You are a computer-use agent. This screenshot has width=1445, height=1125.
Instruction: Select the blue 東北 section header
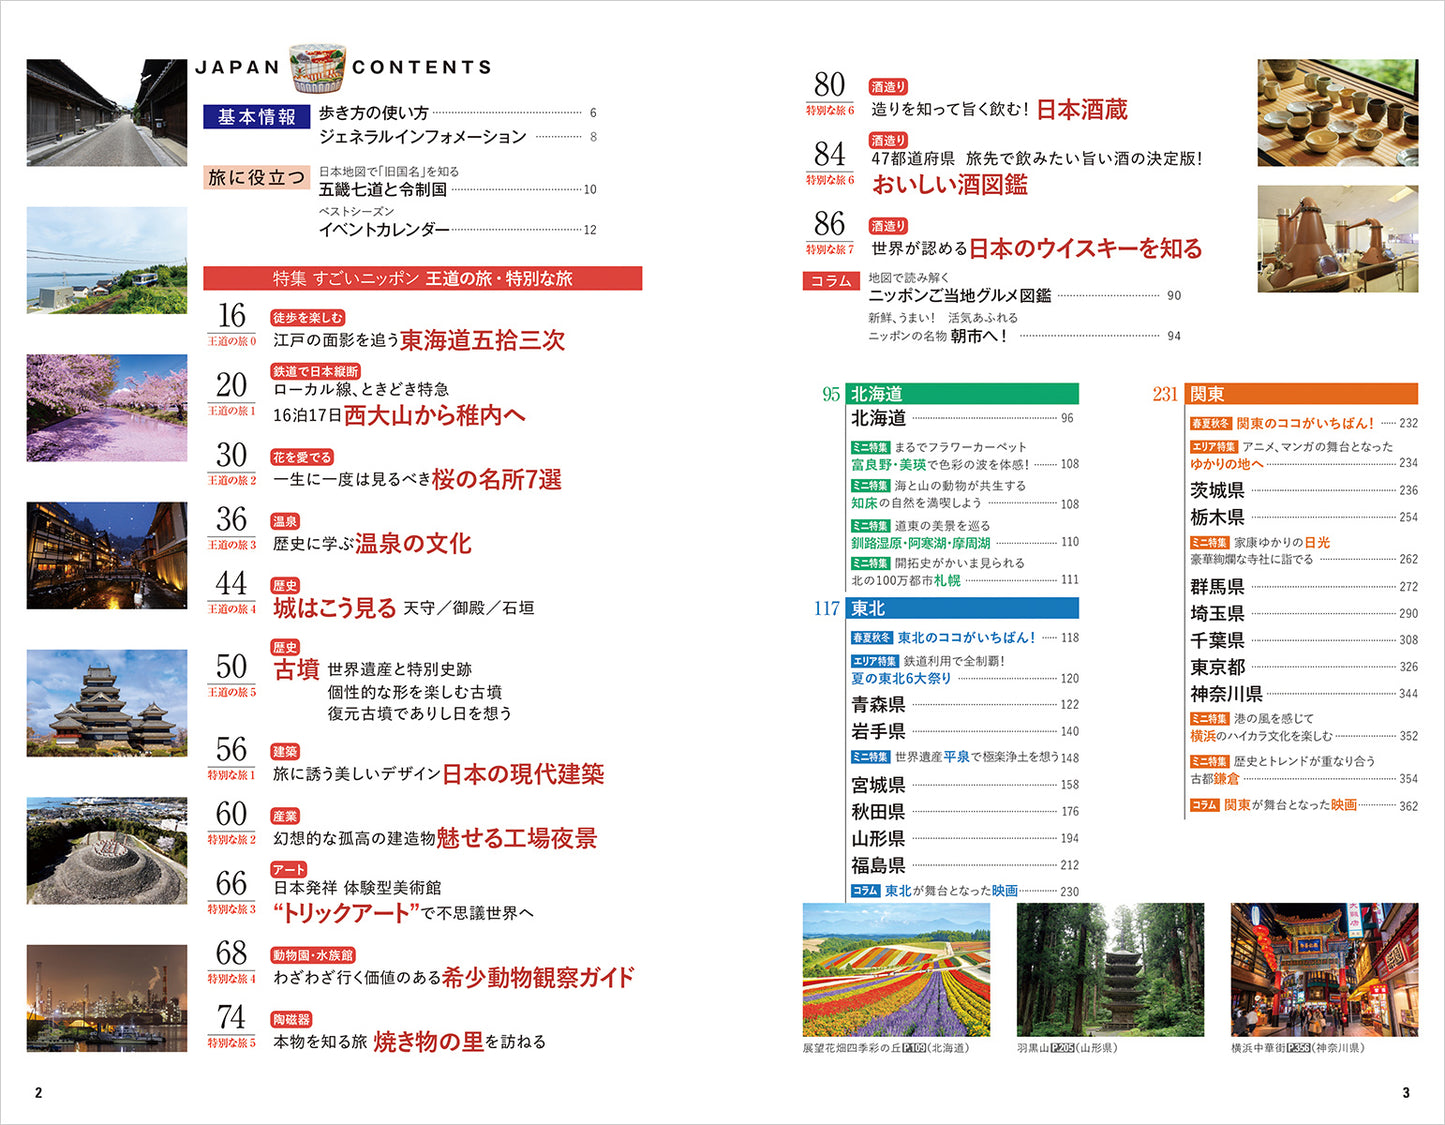[962, 608]
